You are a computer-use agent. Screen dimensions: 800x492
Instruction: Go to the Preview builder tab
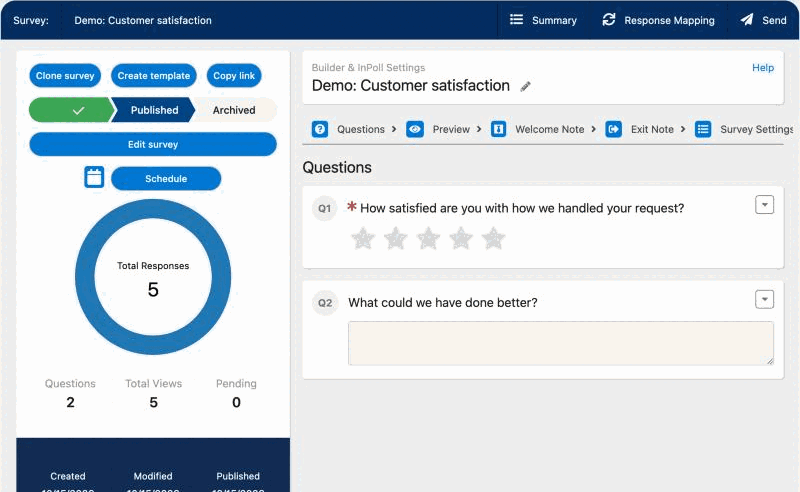pos(451,129)
